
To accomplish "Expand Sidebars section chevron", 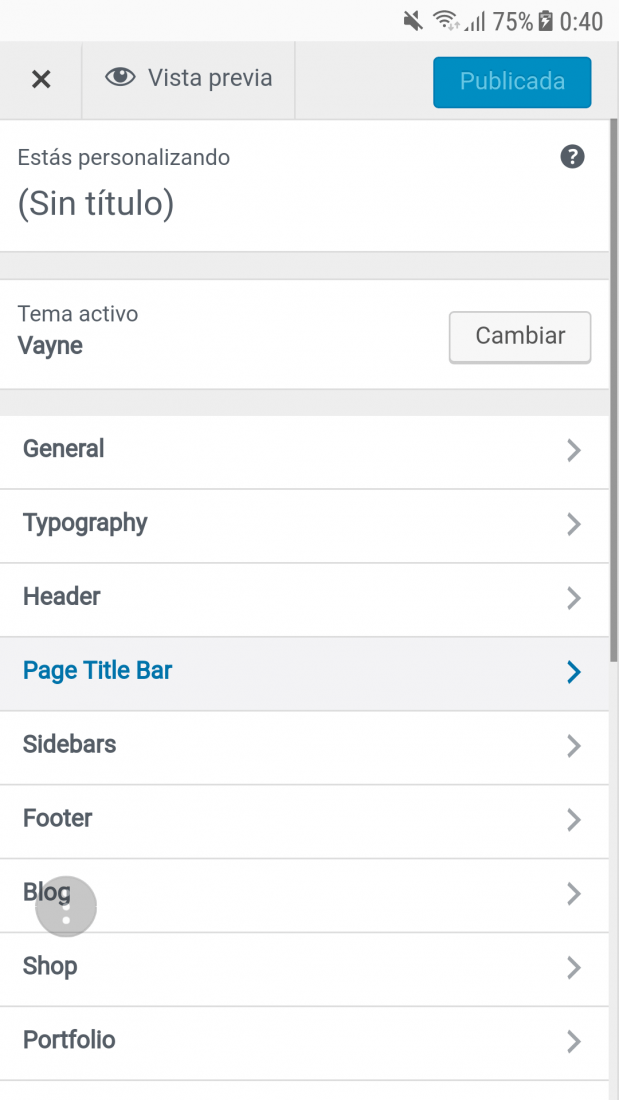I will coord(574,746).
